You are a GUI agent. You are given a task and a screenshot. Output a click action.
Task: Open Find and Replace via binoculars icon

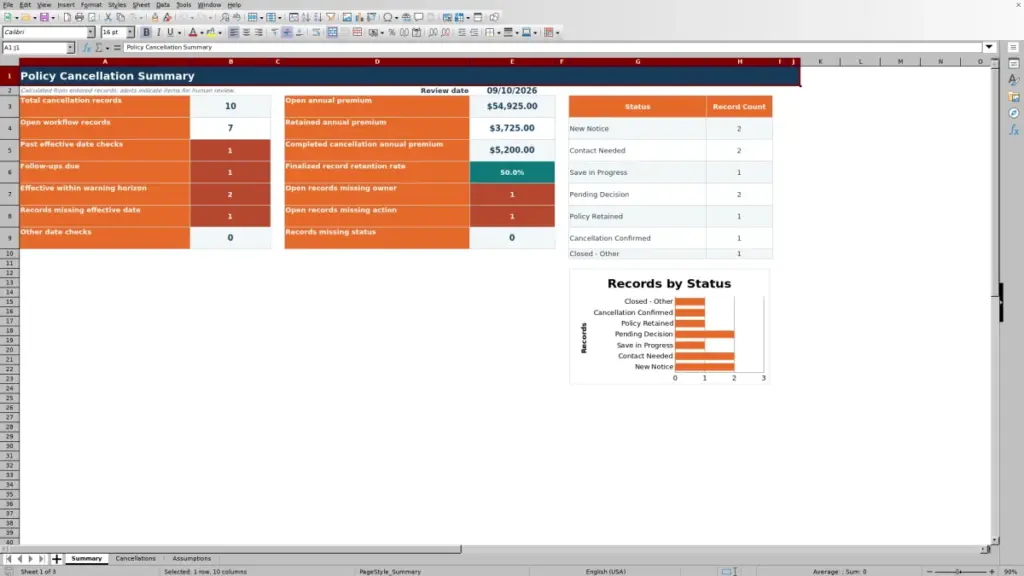click(225, 17)
